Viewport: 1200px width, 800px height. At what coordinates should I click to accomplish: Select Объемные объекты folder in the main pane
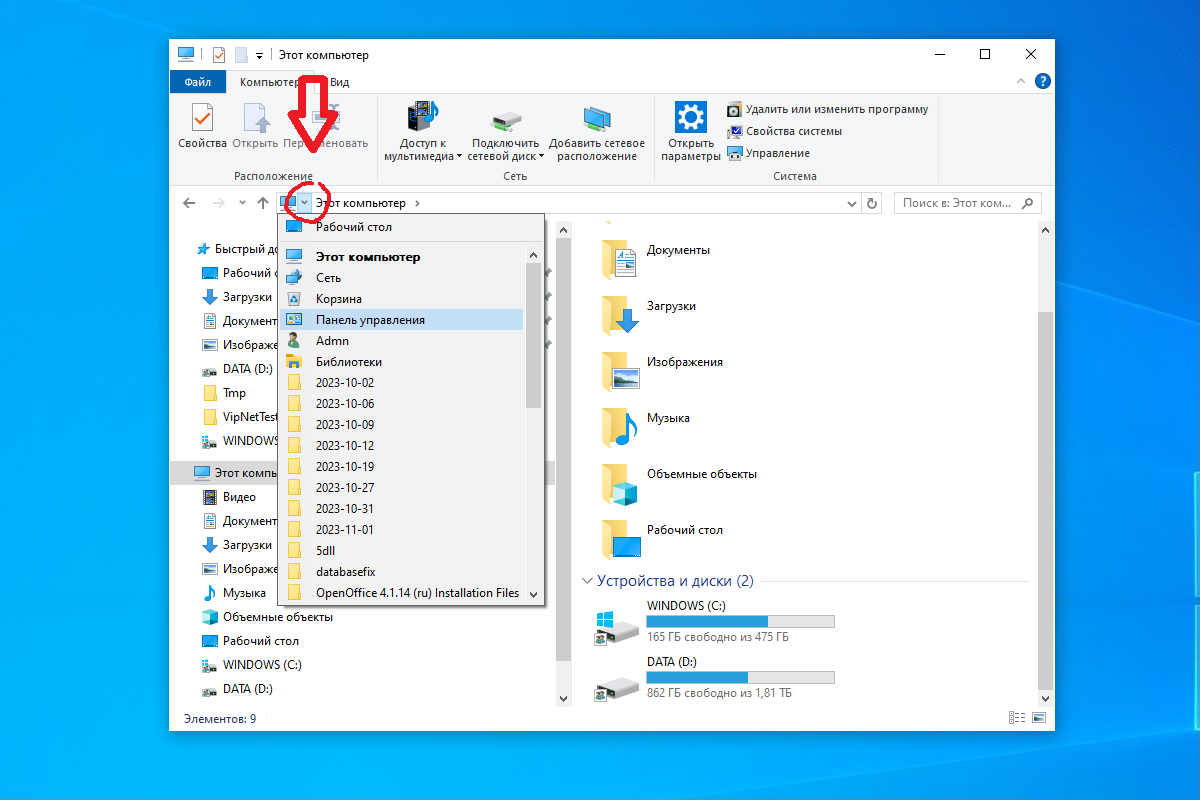click(679, 483)
